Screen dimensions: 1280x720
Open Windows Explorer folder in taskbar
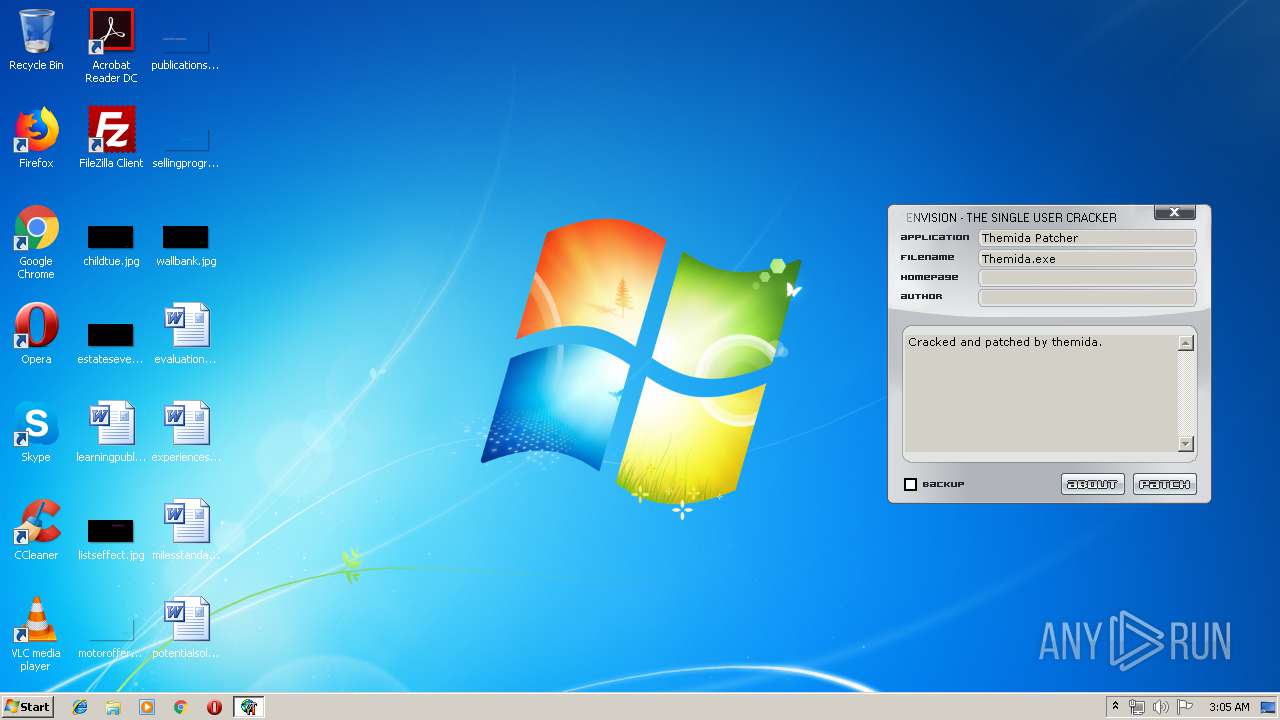(113, 707)
